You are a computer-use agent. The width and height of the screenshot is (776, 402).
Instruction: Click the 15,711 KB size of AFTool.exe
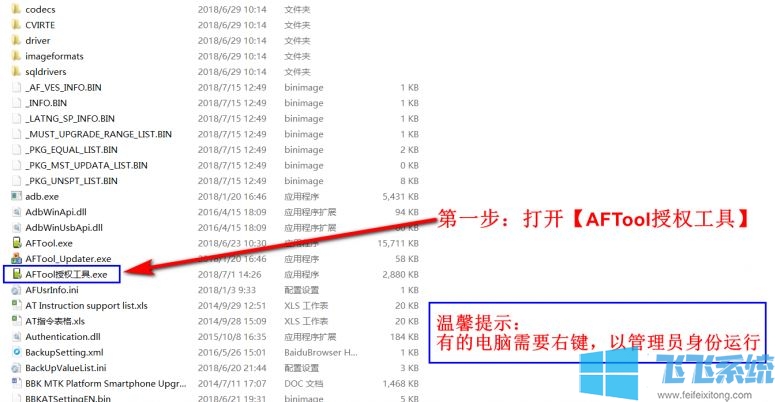[398, 244]
